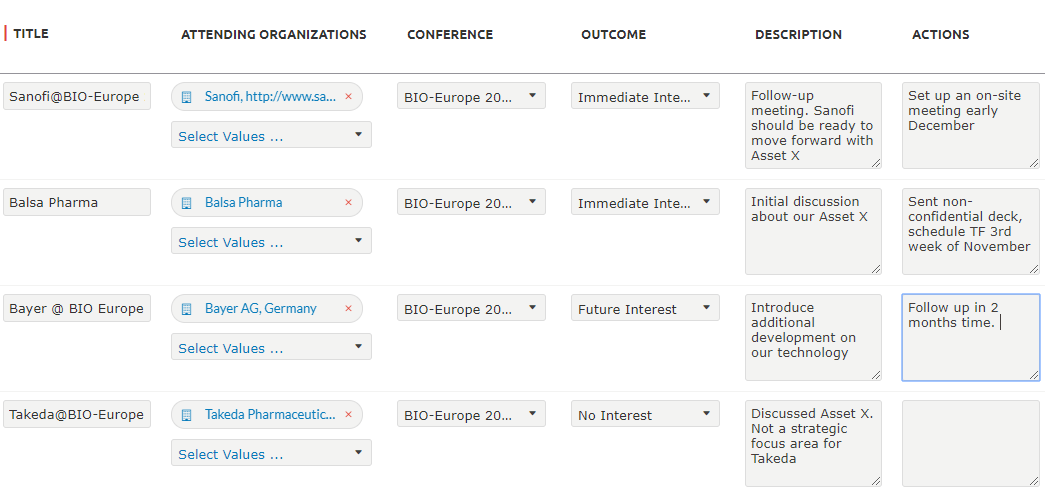Click building icon beside Balsa Pharma

click(187, 203)
